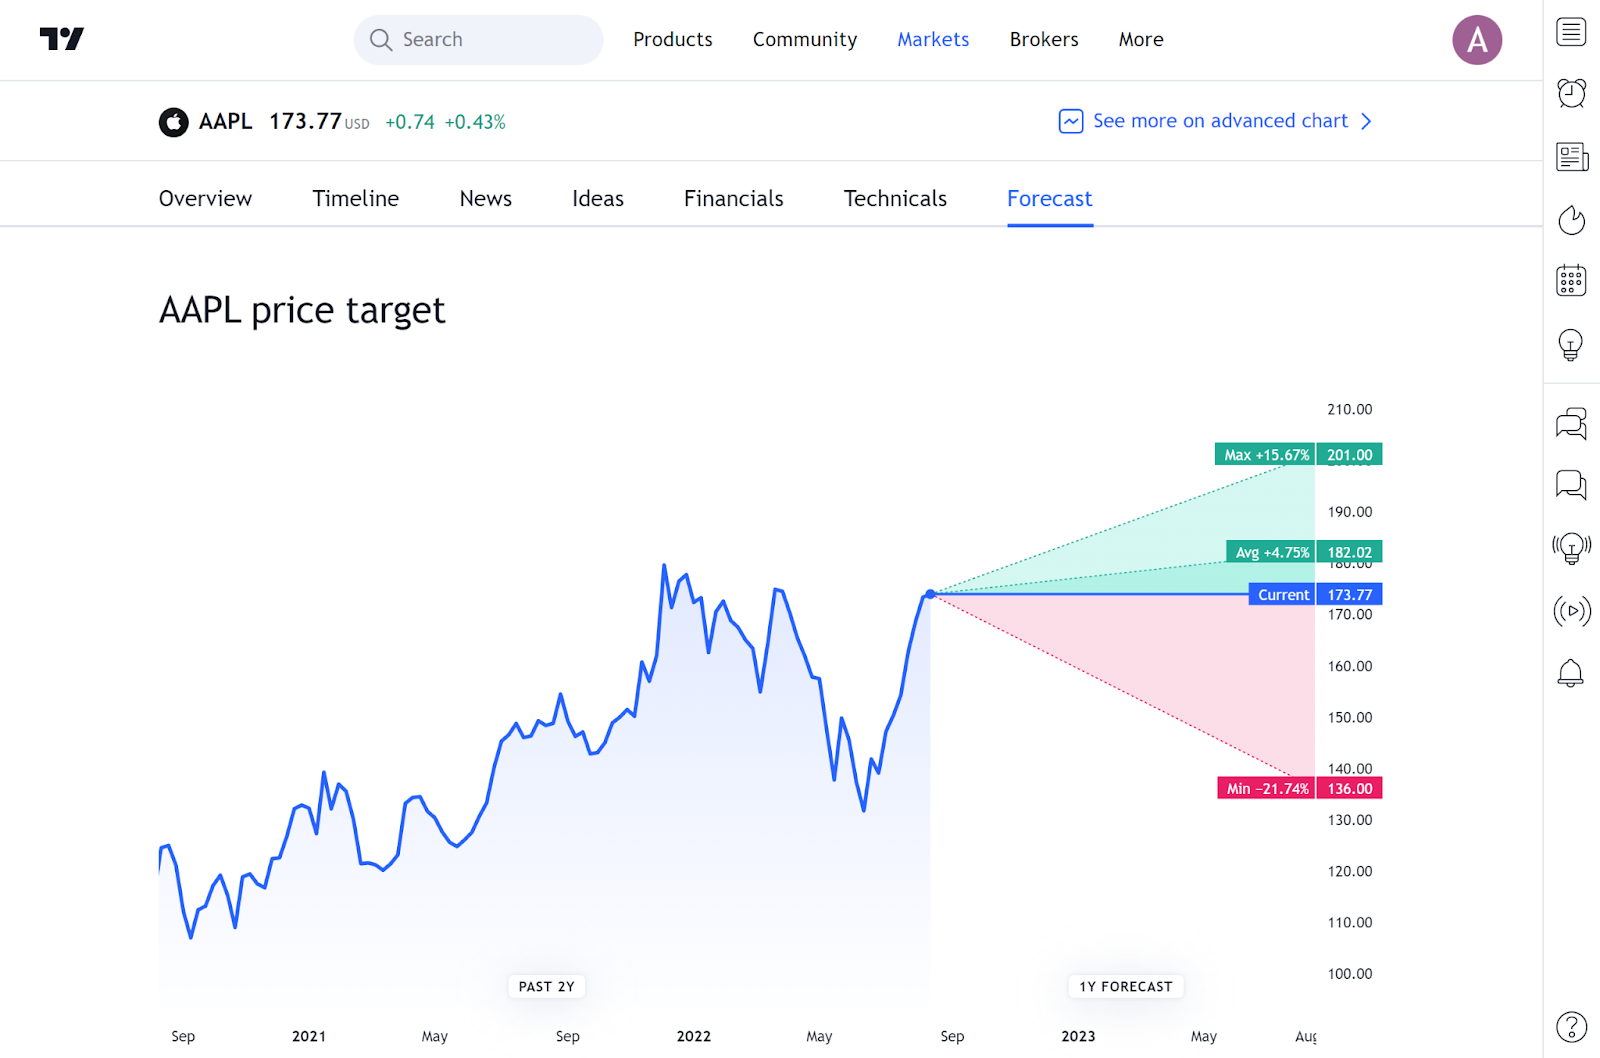1600x1058 pixels.
Task: Select the Forecast tab
Action: (1050, 198)
